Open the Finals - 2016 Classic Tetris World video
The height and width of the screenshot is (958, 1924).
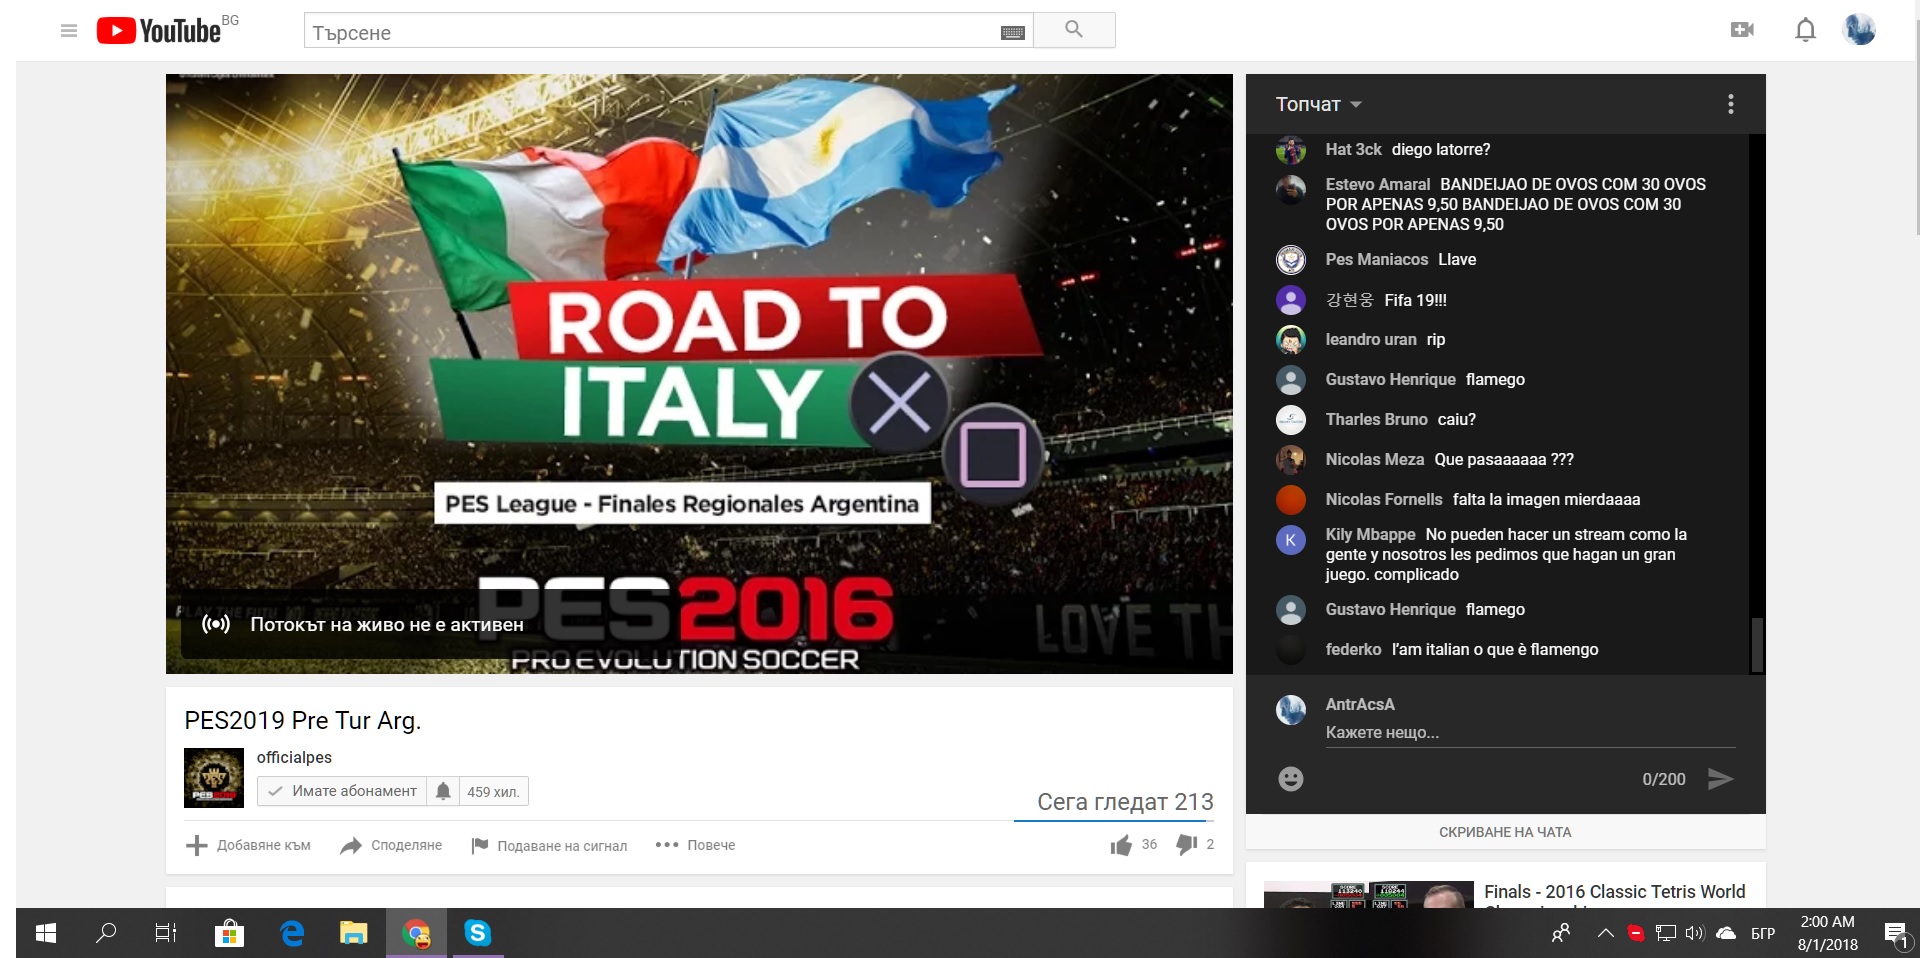(1614, 892)
